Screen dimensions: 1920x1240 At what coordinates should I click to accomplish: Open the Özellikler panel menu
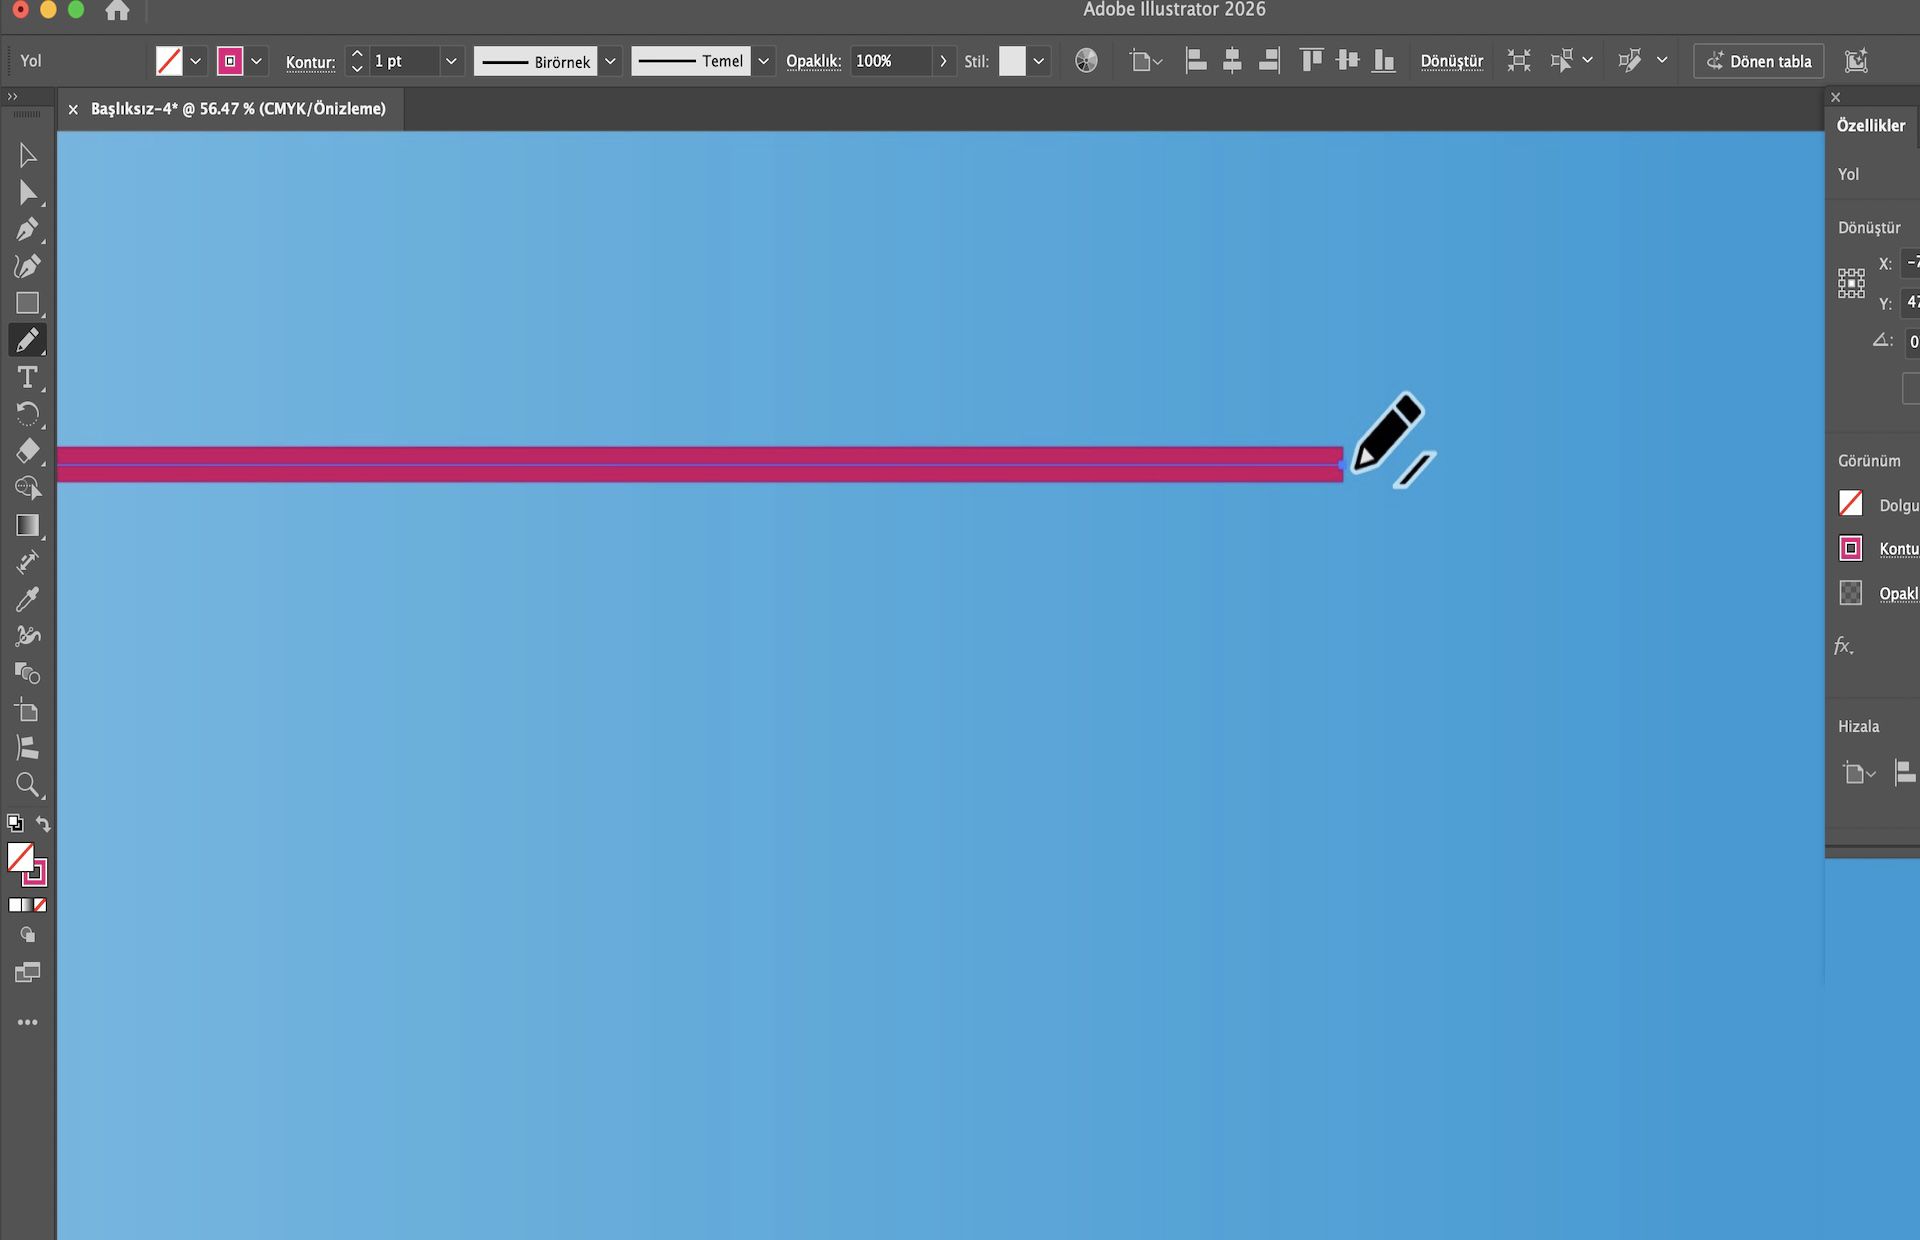tap(1835, 97)
